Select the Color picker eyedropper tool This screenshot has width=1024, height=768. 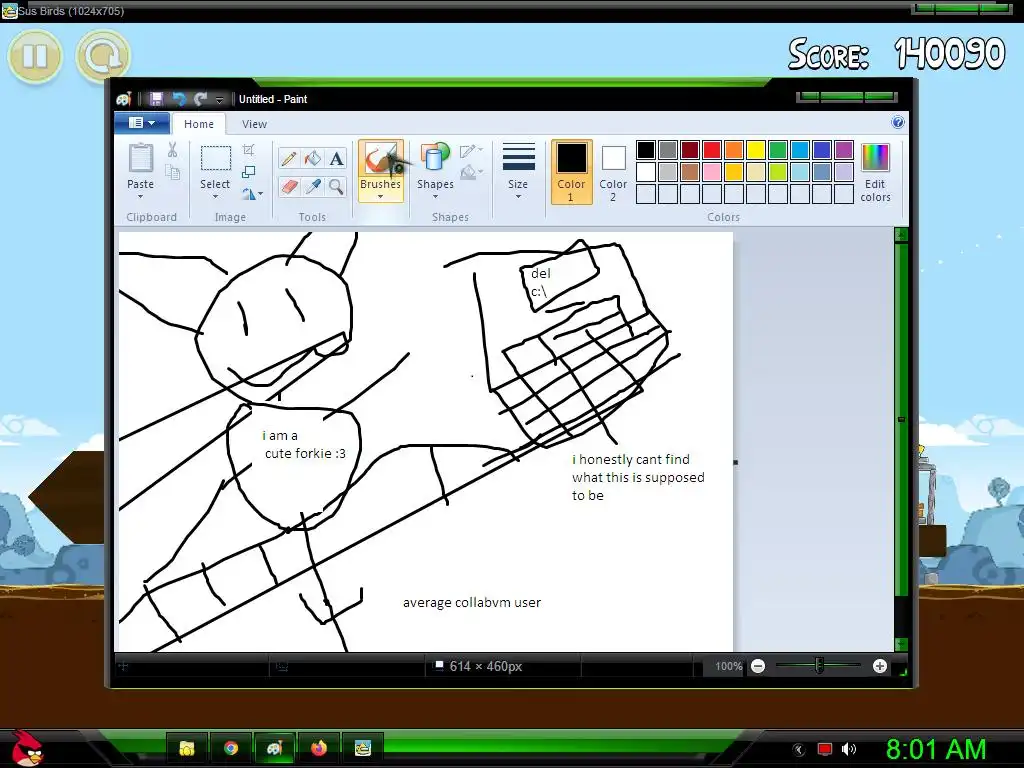click(313, 187)
